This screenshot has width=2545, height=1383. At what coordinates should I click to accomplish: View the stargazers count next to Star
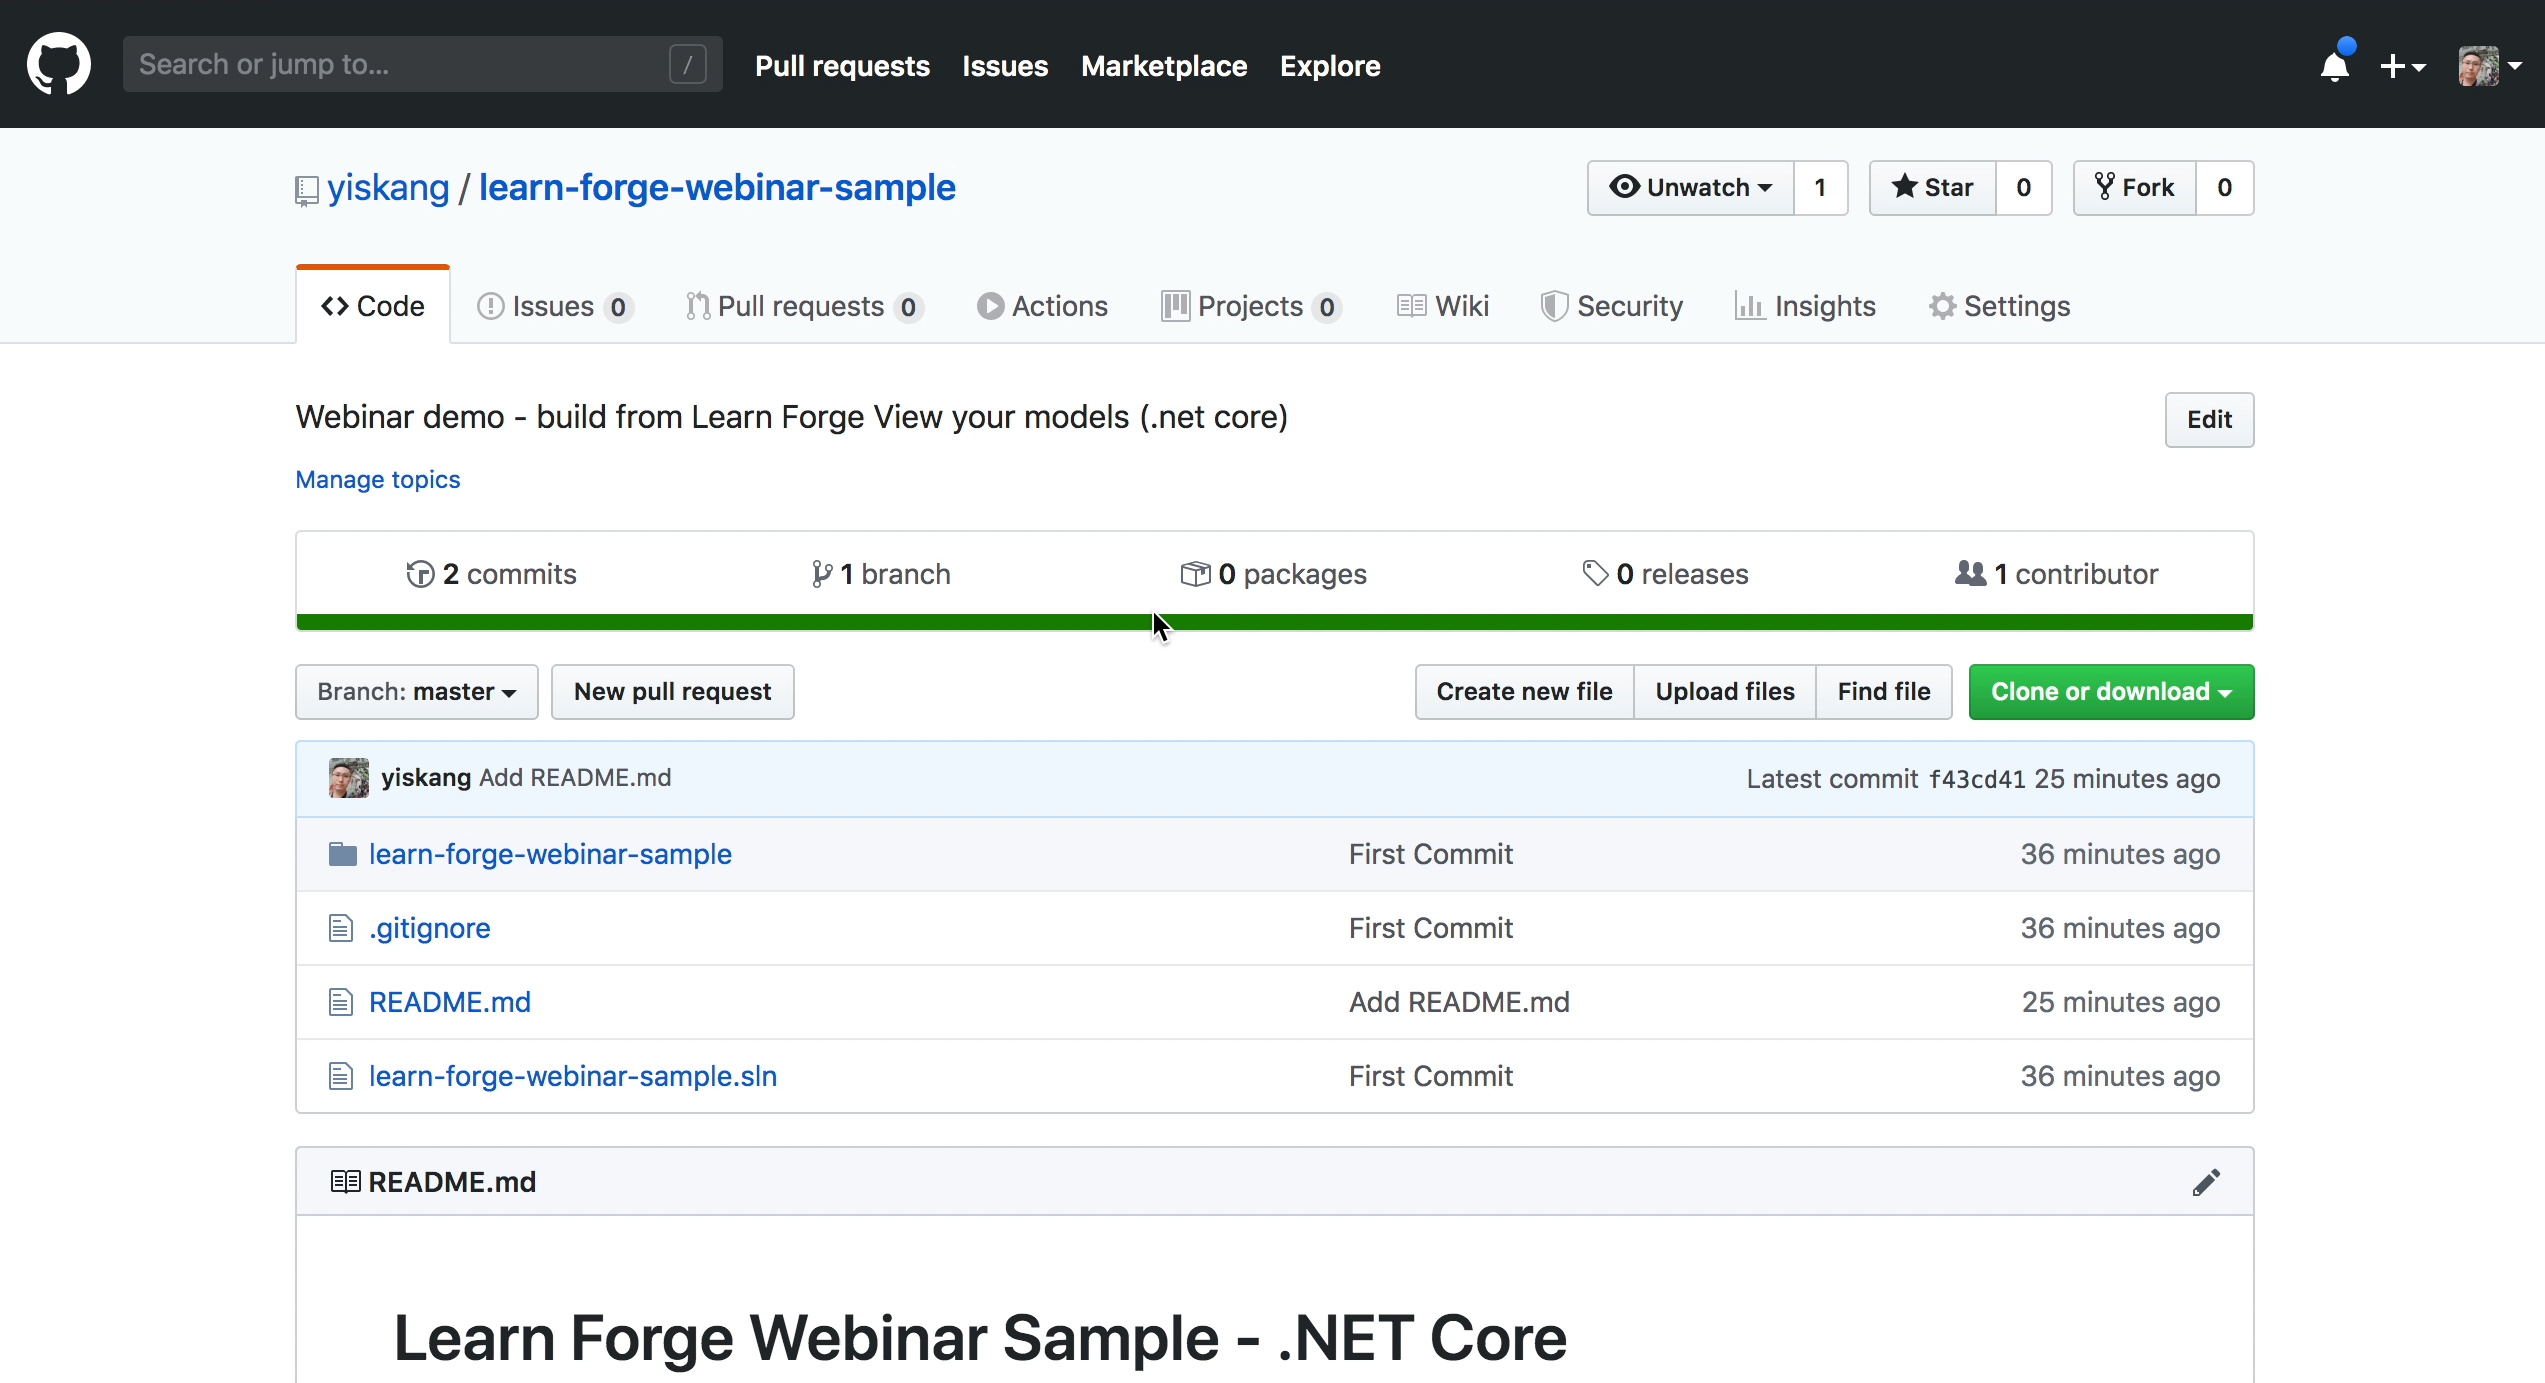coord(2024,187)
